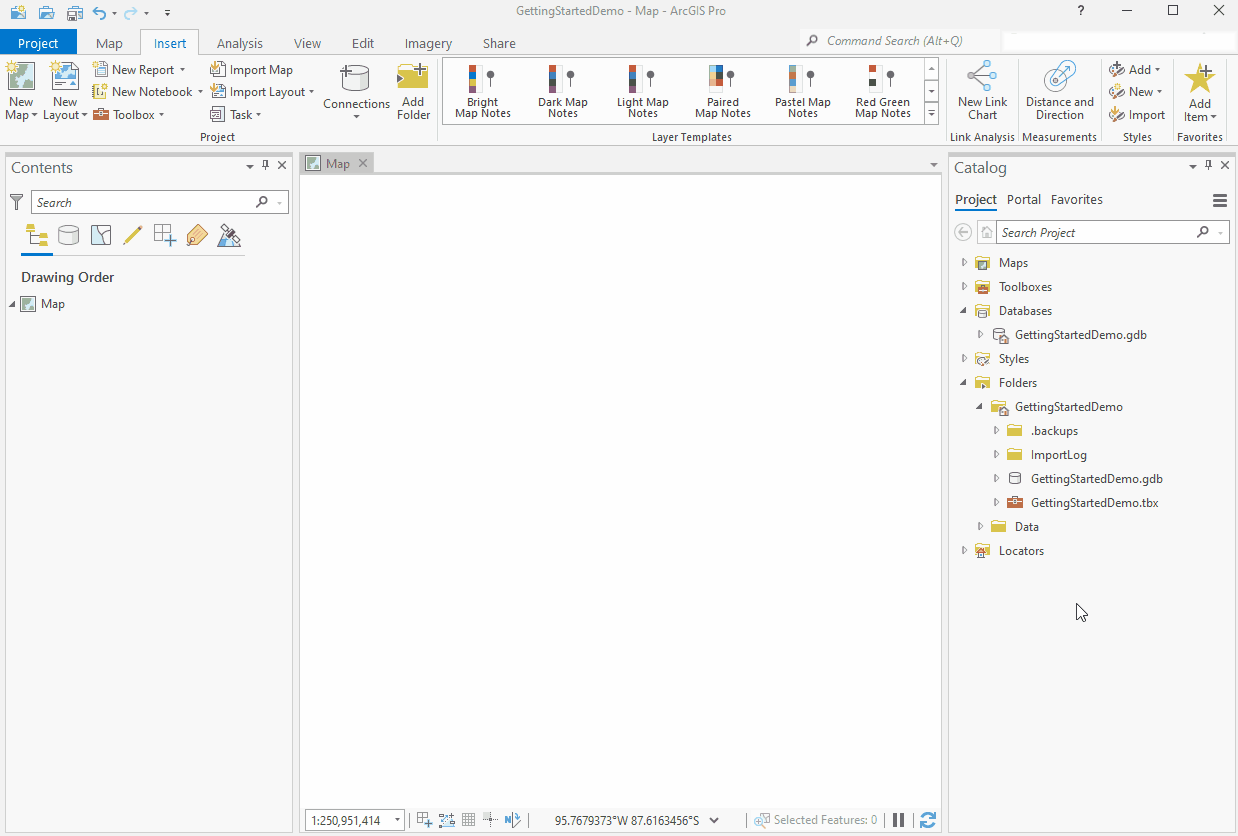Collapse the Folders node
1238x836 pixels.
point(964,383)
